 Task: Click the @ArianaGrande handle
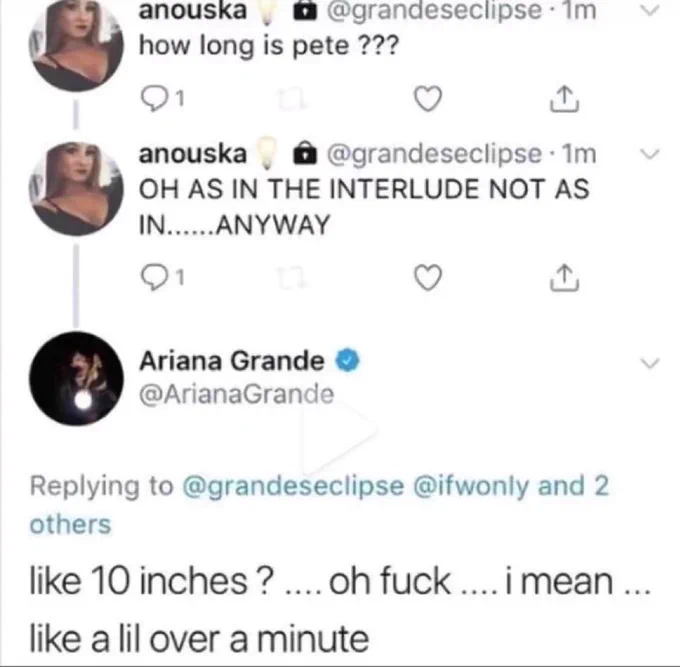(x=237, y=394)
